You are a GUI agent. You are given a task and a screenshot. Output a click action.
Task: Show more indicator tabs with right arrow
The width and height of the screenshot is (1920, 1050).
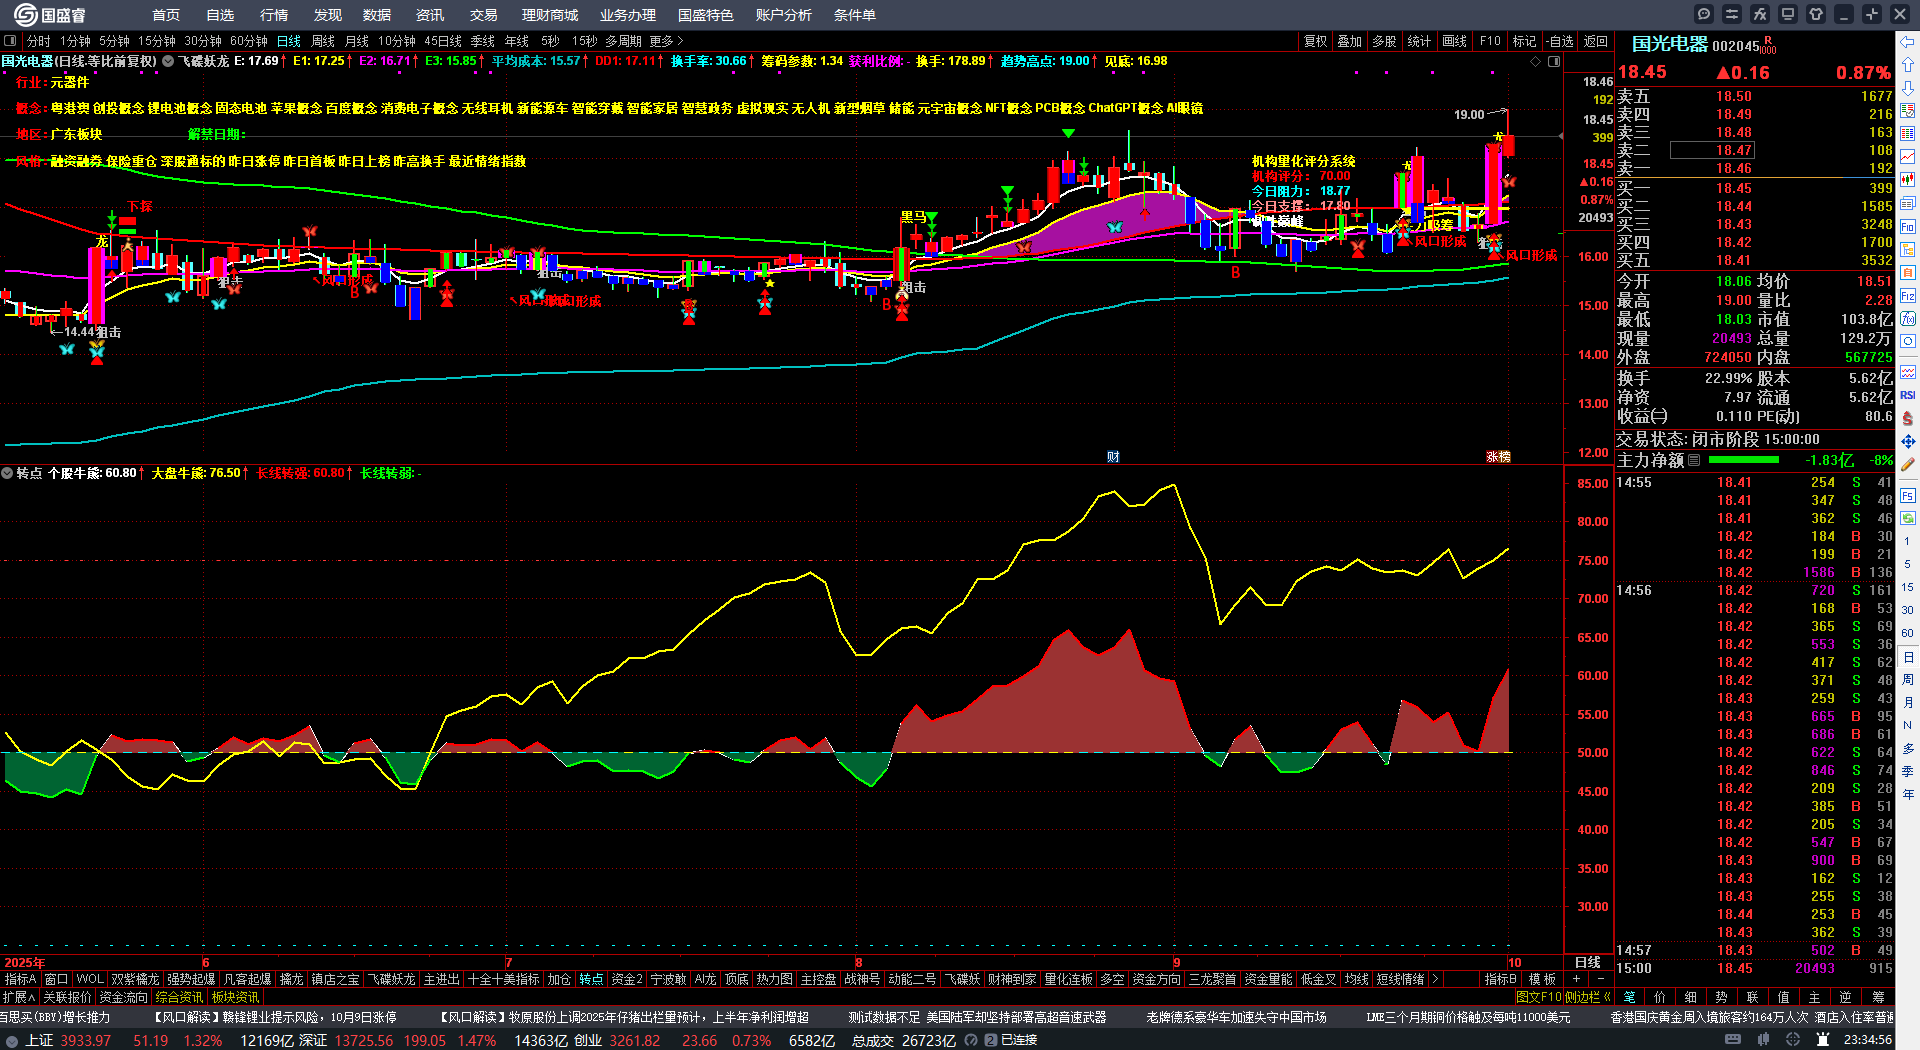tap(1435, 979)
